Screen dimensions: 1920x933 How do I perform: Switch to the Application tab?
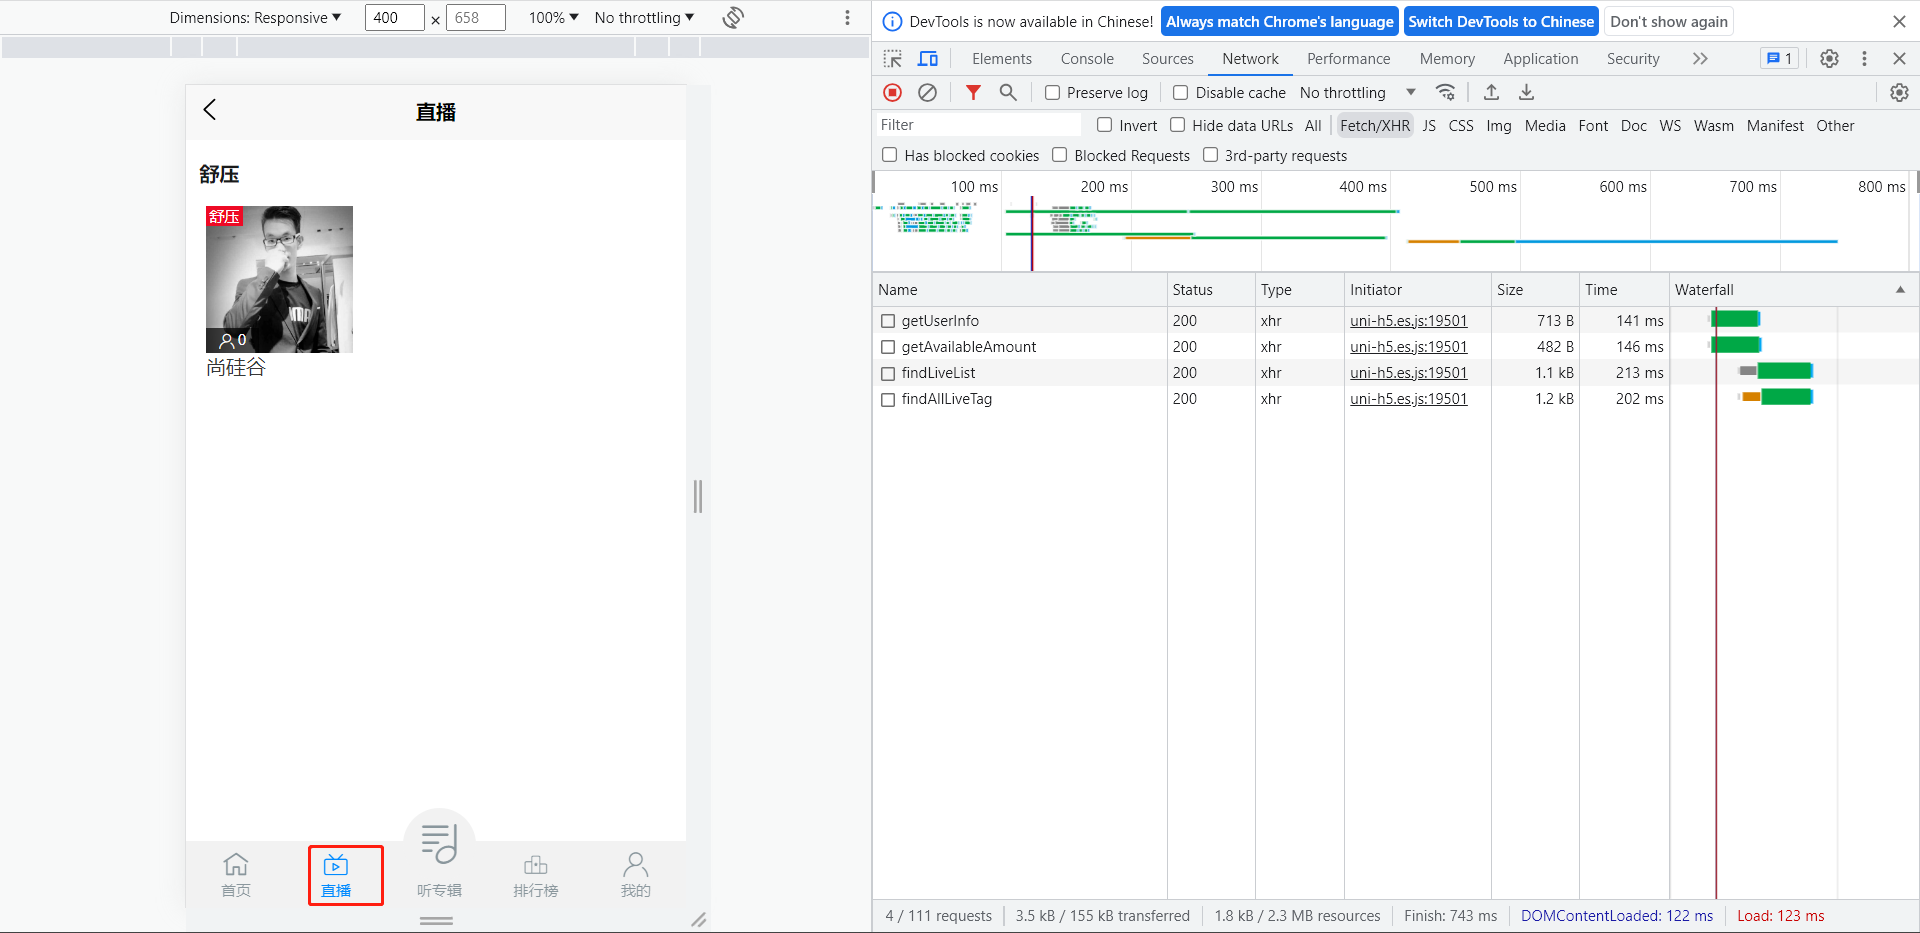1541,59
